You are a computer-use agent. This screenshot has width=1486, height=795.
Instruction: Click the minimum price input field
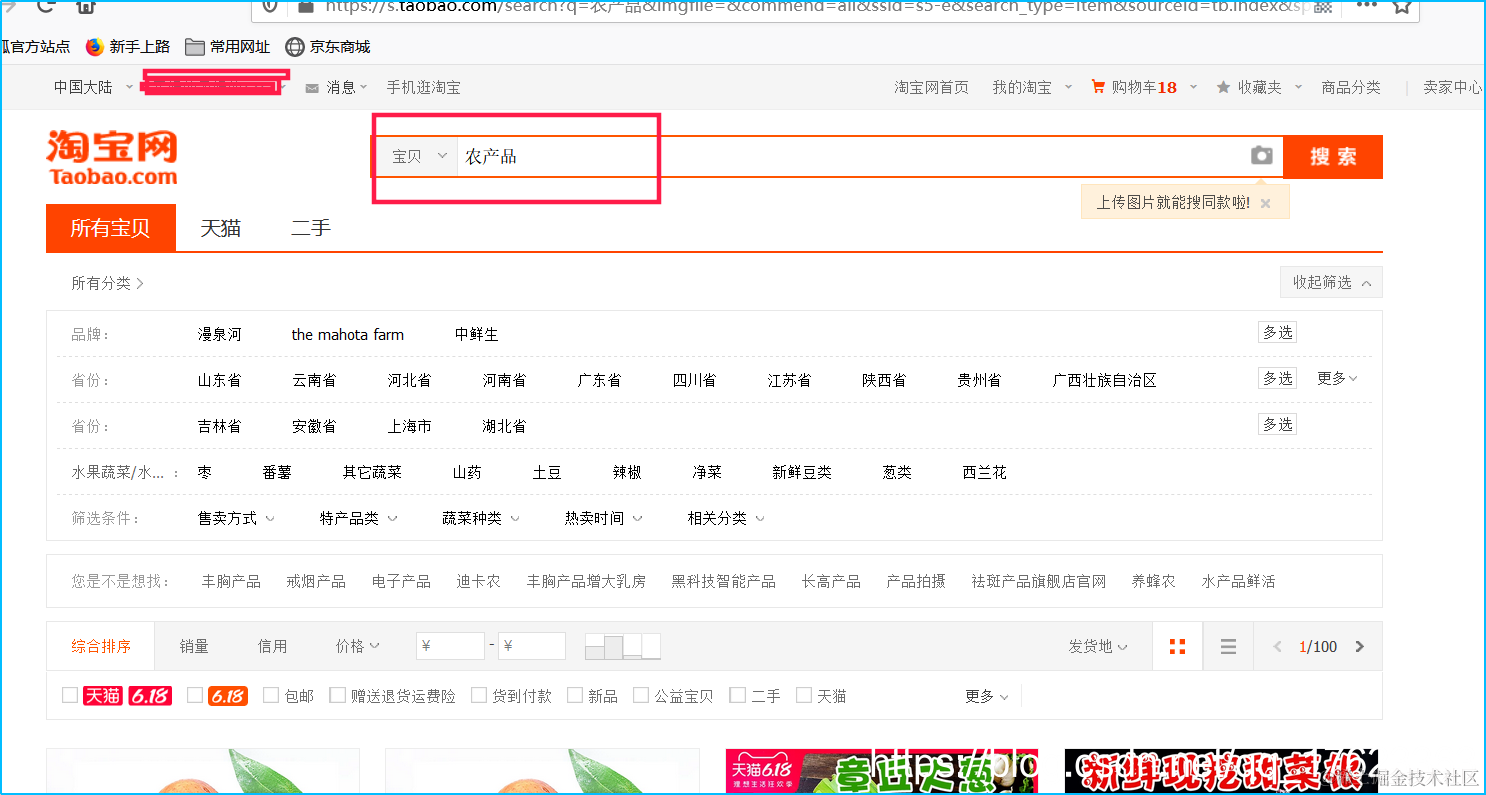(x=450, y=646)
